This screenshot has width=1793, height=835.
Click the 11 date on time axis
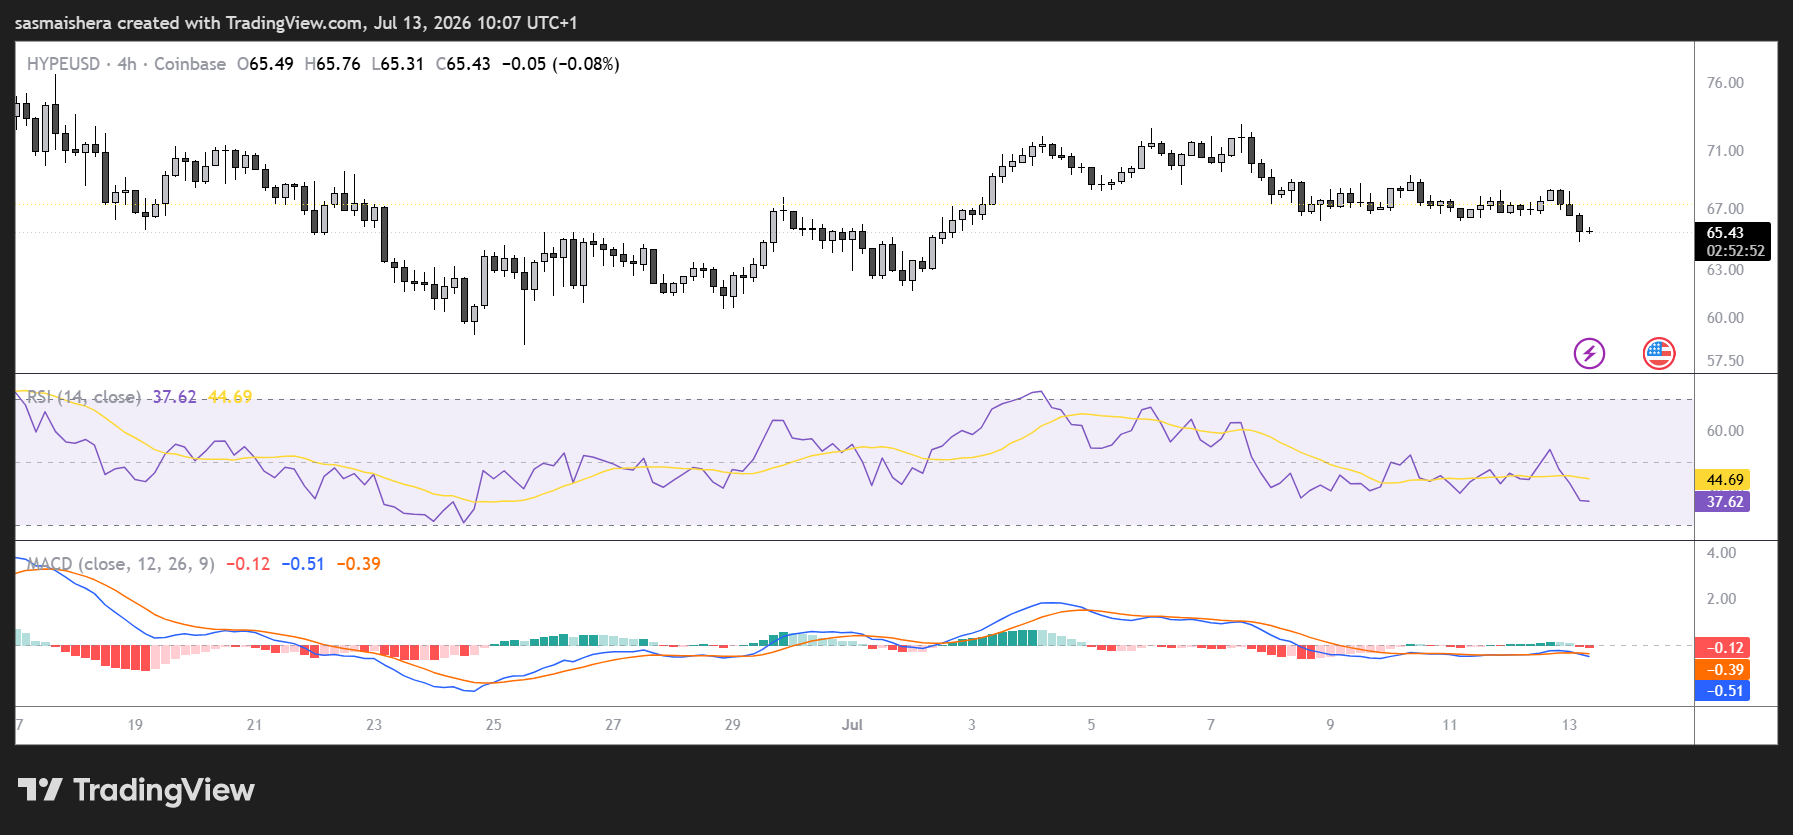pyautogui.click(x=1450, y=725)
